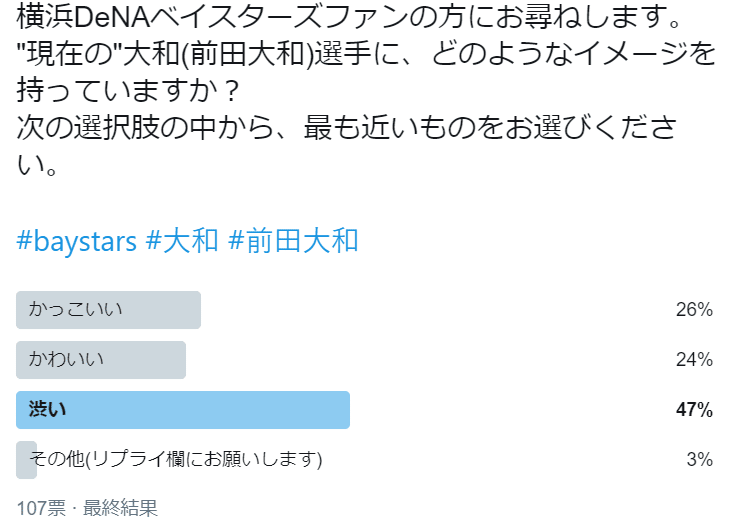Open the #baystars hashtag link

point(77,241)
